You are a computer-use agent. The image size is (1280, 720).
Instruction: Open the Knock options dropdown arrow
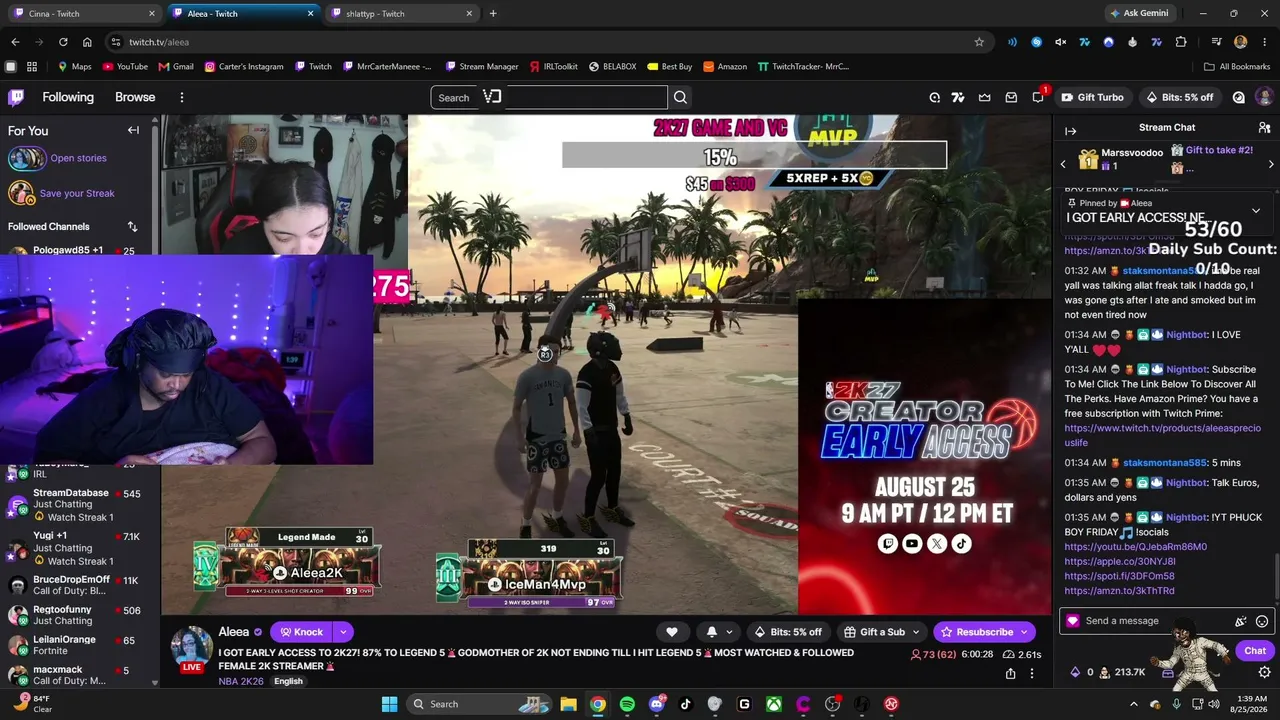click(343, 632)
